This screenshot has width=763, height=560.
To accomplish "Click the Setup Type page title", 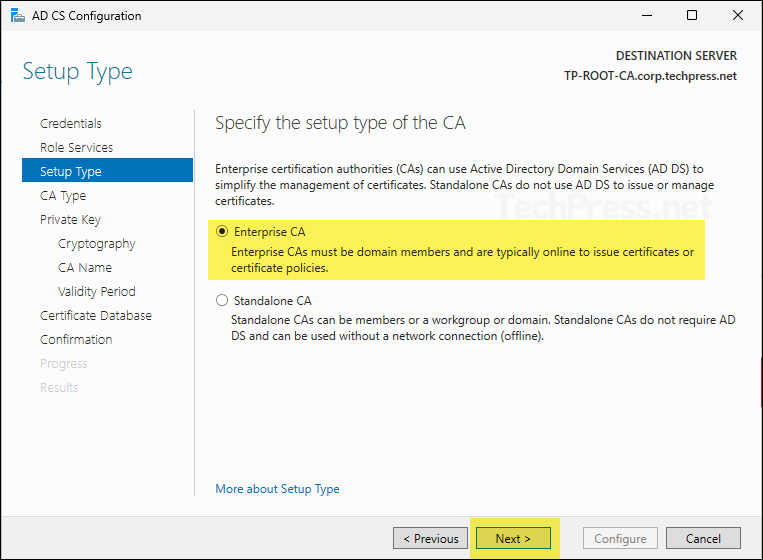I will [77, 72].
